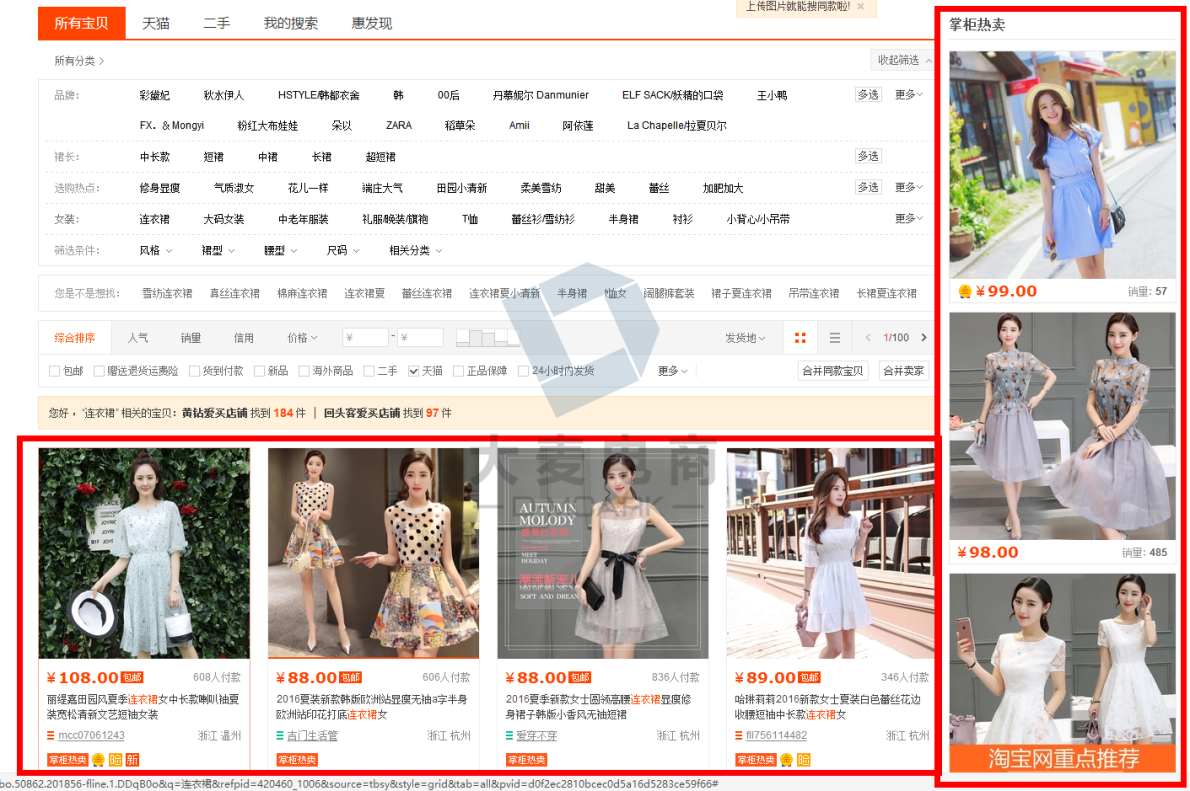1190x791 pixels.
Task: Click 合并同款宝贝 button
Action: [x=833, y=371]
